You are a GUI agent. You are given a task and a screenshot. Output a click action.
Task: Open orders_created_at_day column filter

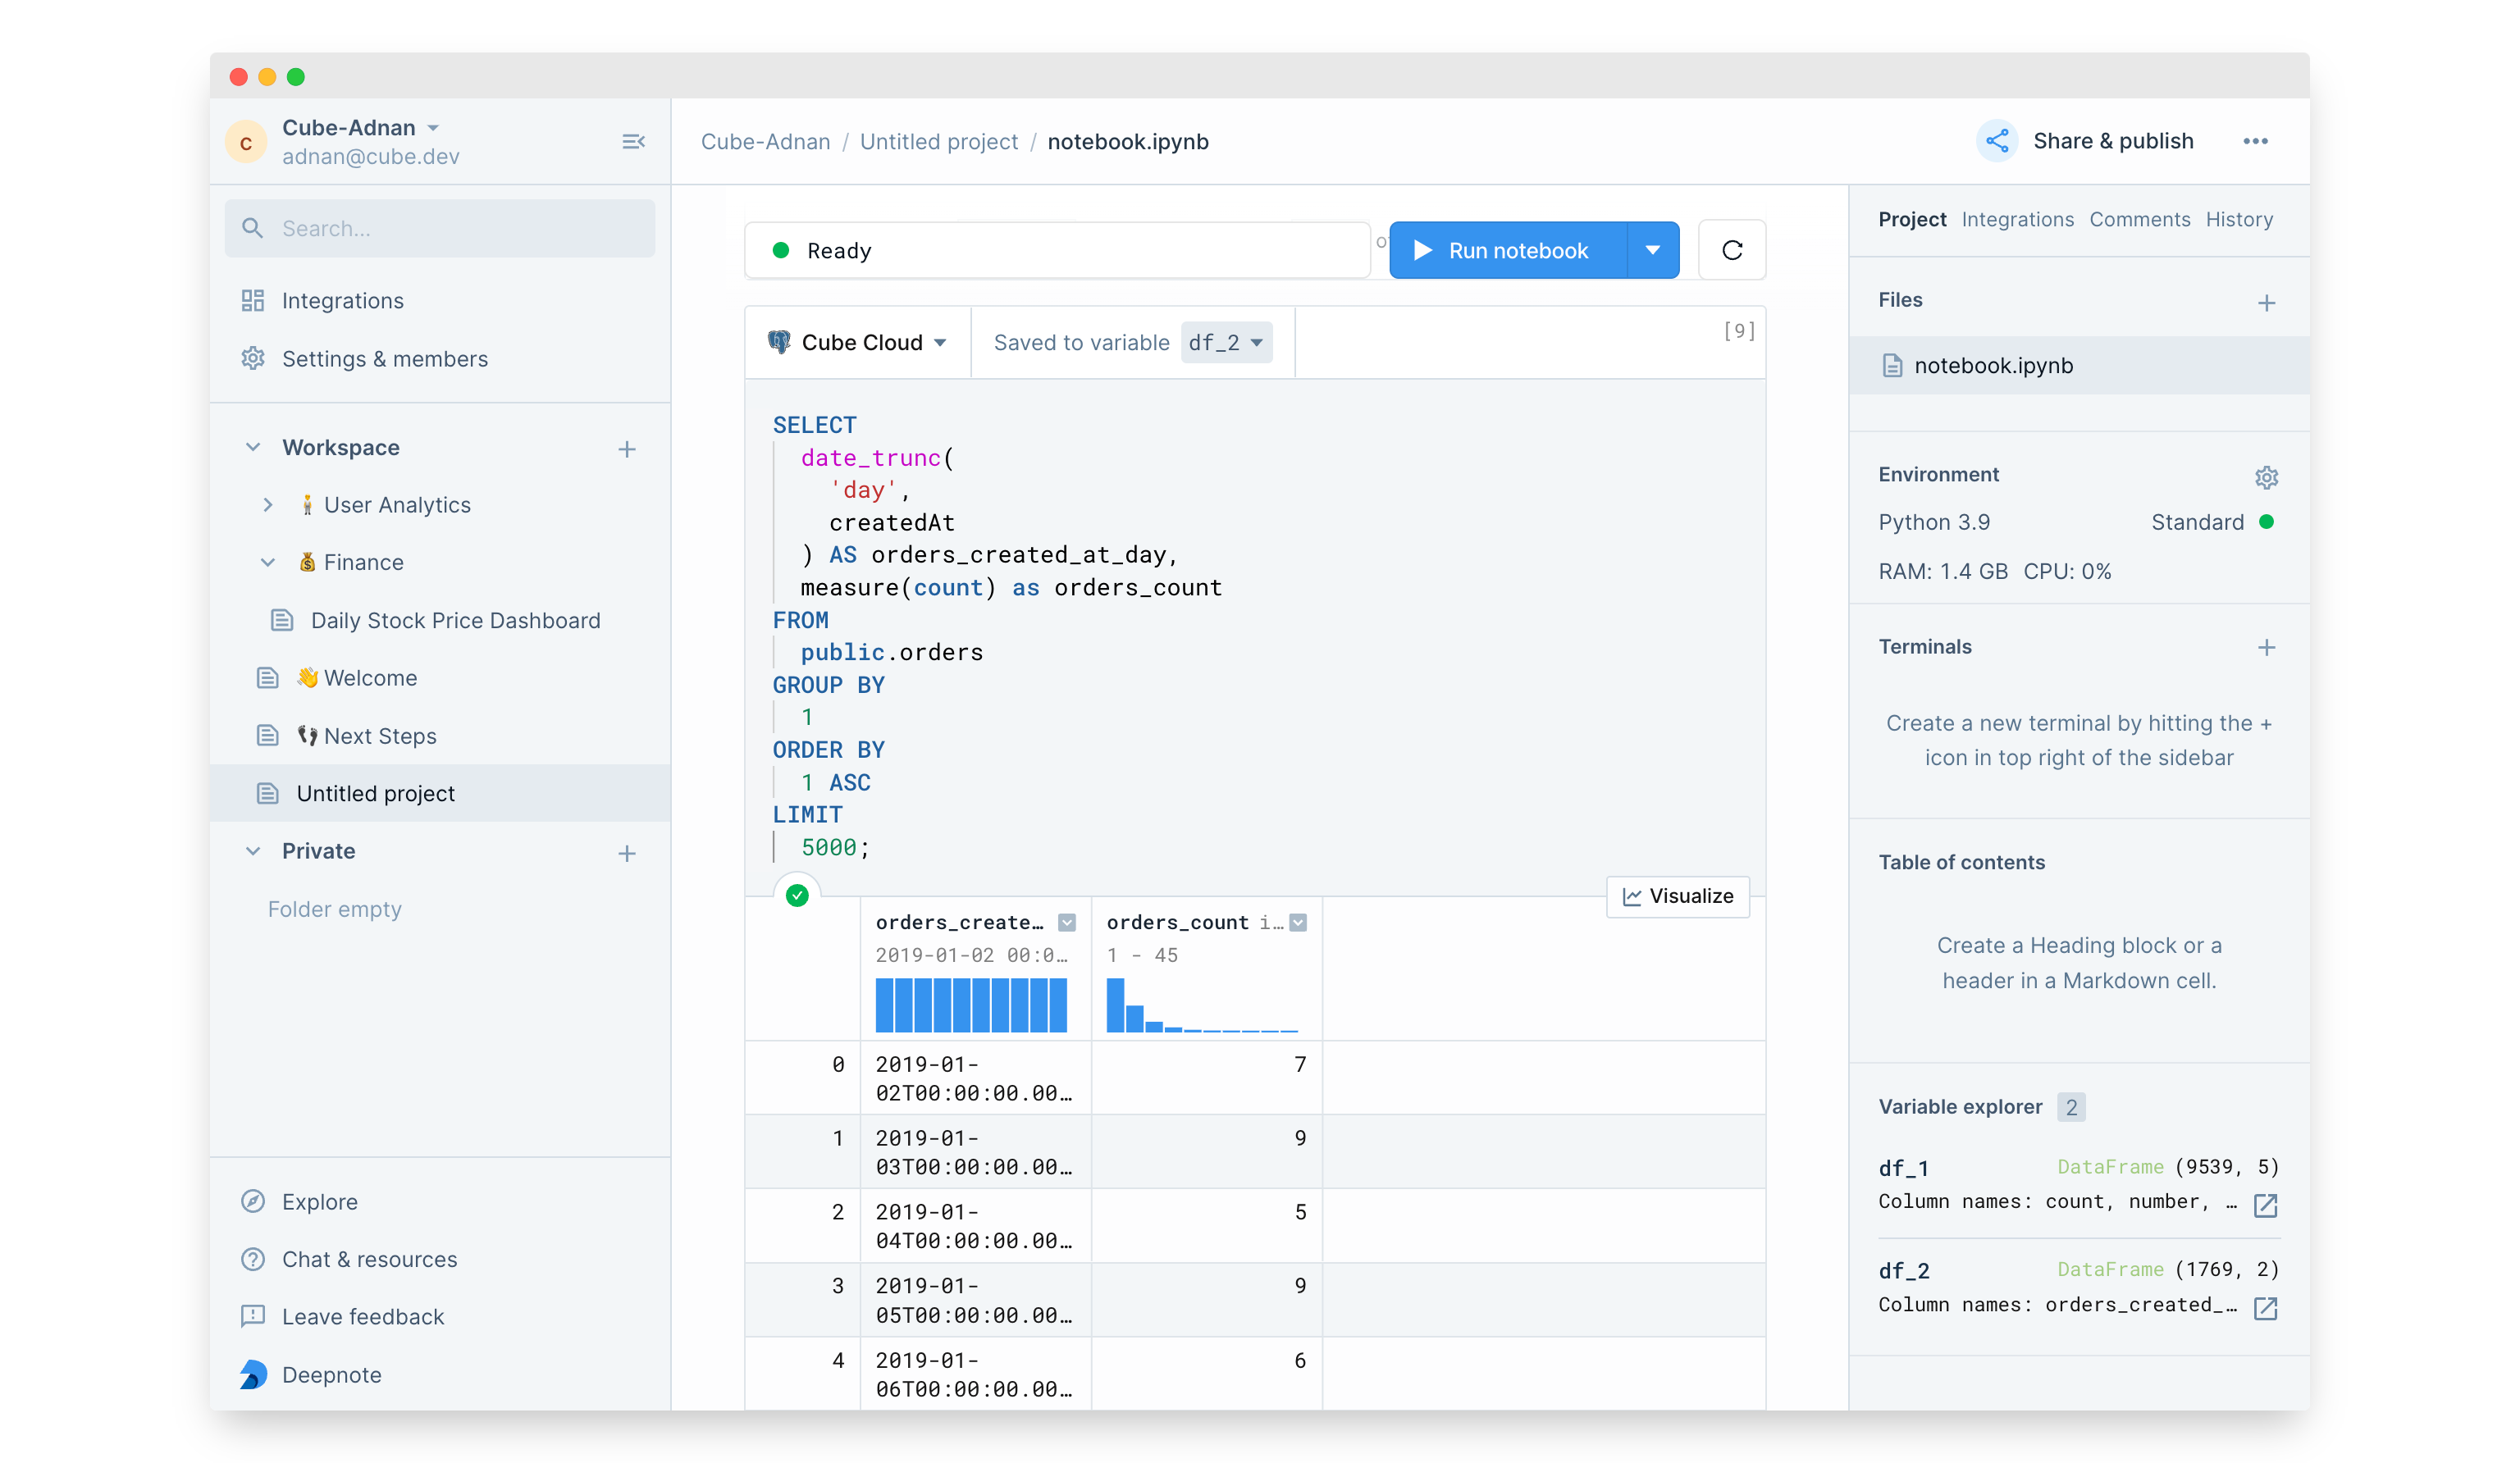pos(1067,922)
